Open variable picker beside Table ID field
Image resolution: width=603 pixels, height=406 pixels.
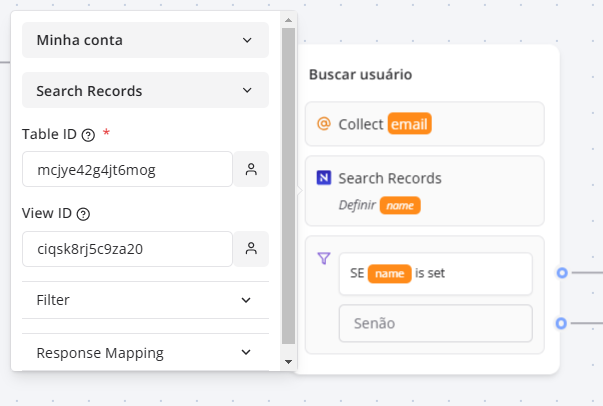pos(251,170)
